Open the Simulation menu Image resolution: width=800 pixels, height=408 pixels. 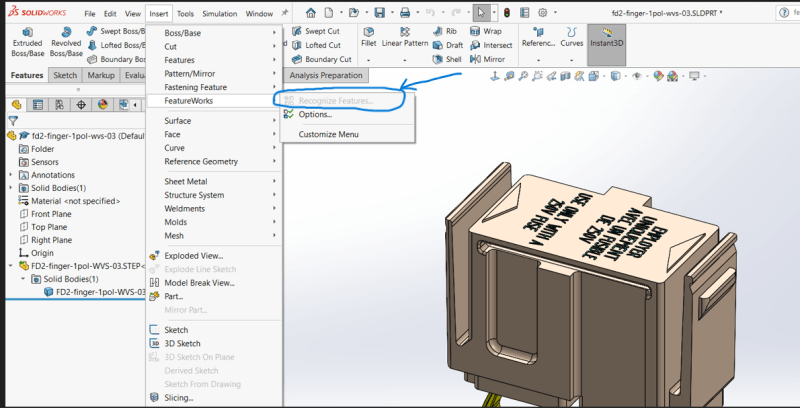pos(219,14)
